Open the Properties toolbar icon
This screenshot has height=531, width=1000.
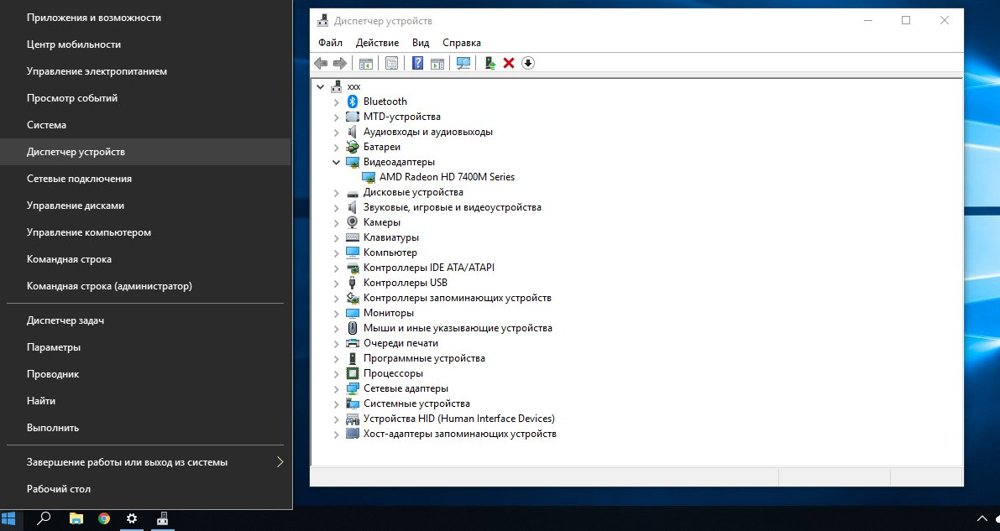pos(392,63)
